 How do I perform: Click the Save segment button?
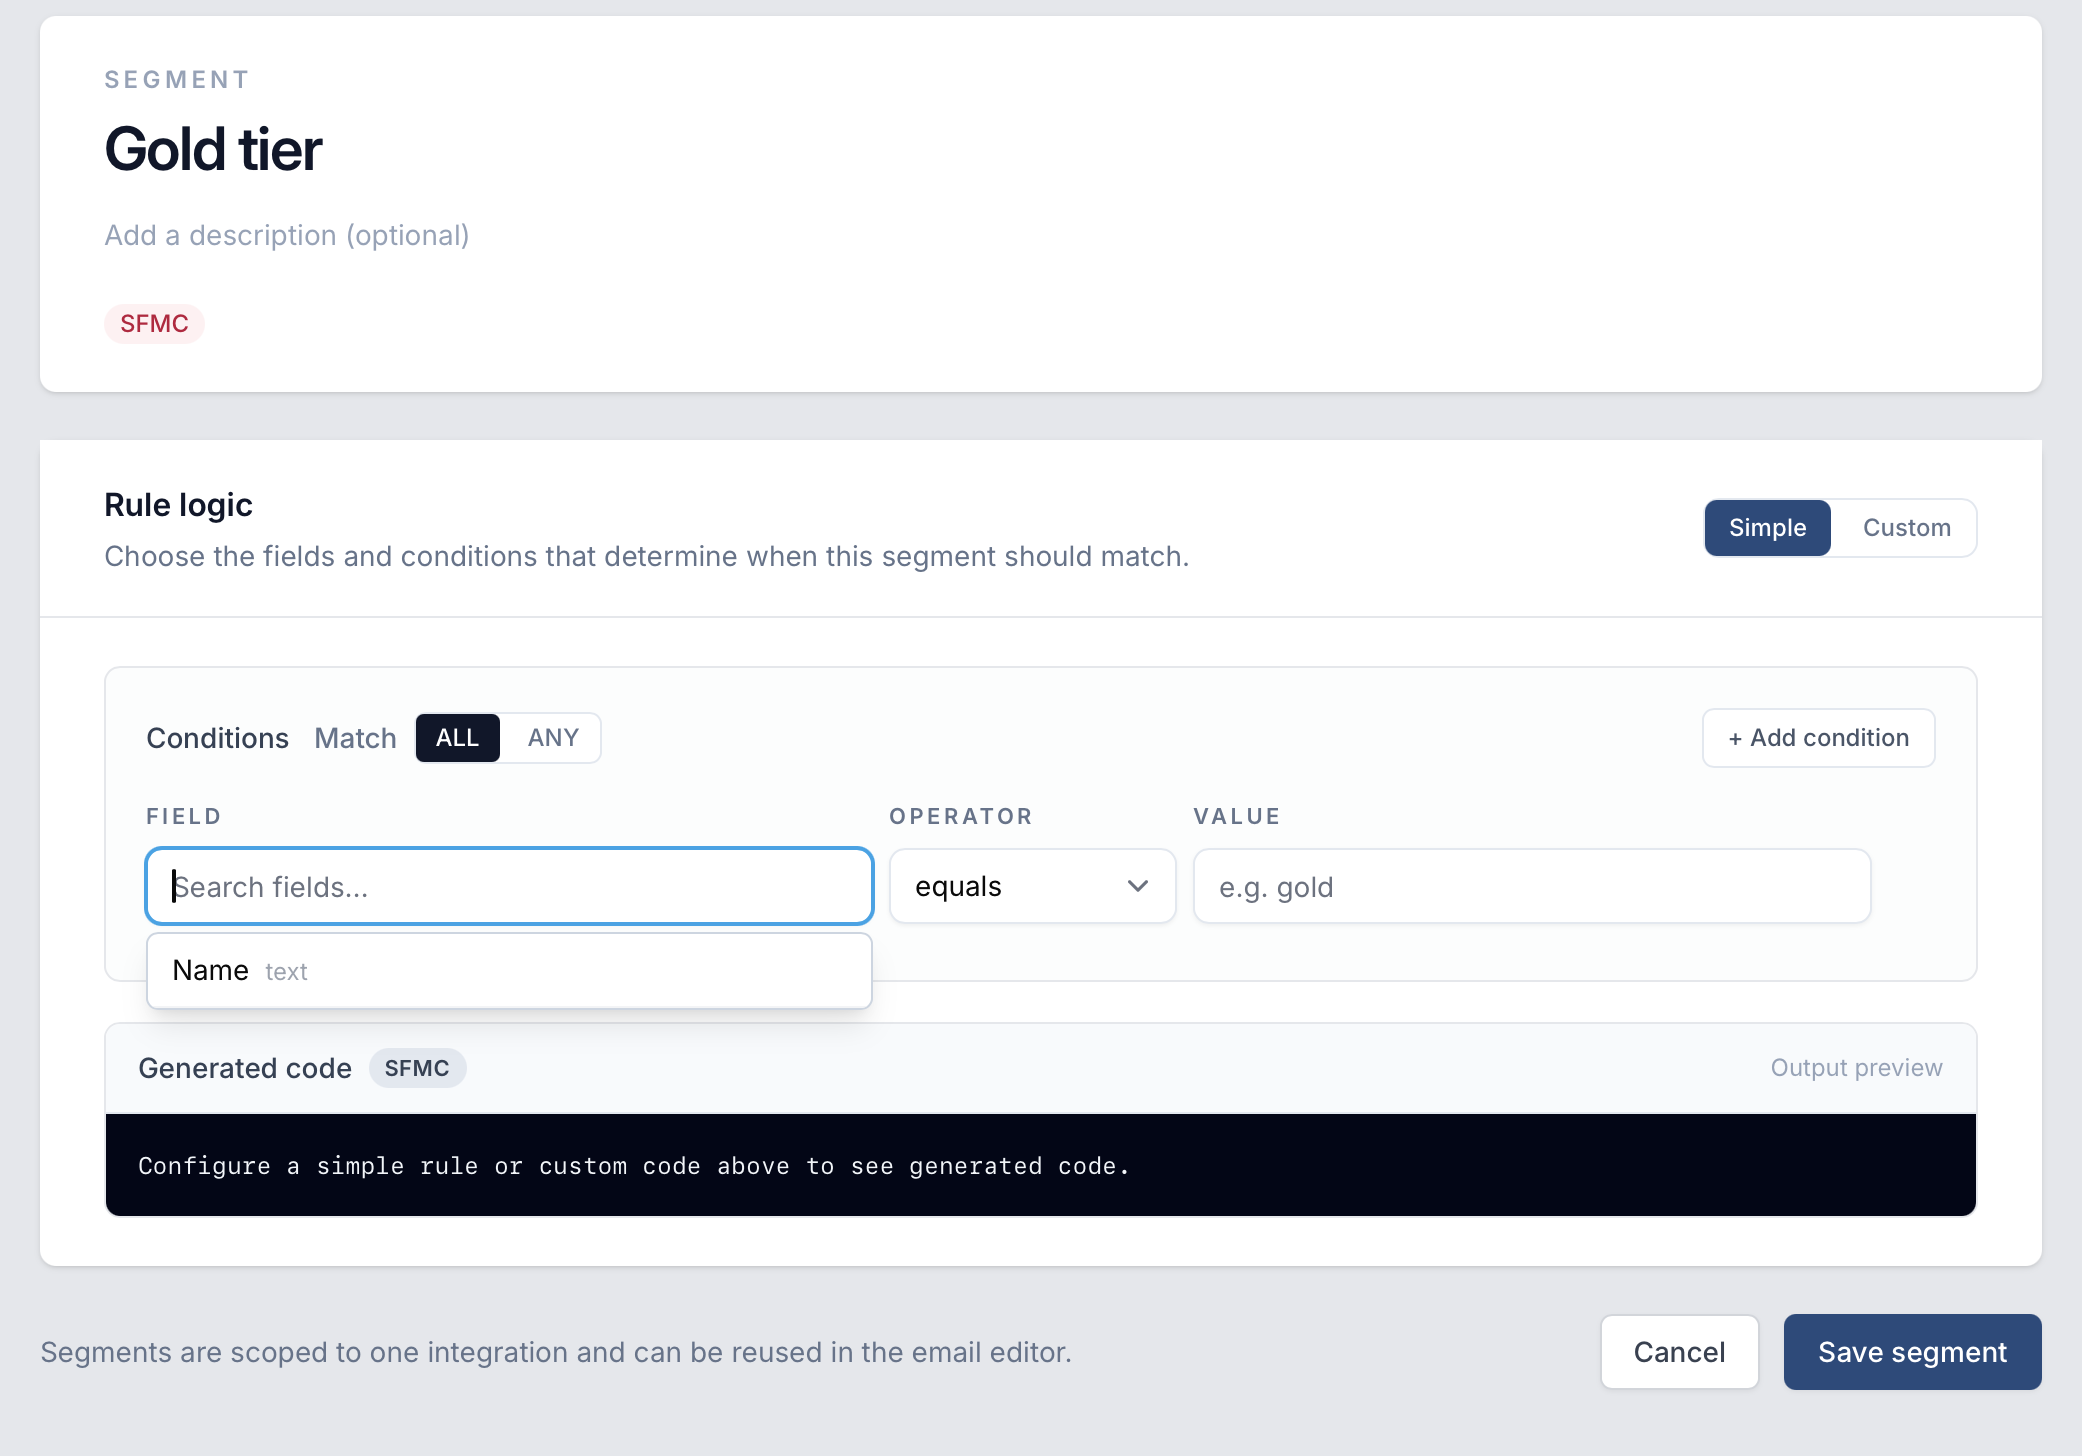point(1911,1351)
